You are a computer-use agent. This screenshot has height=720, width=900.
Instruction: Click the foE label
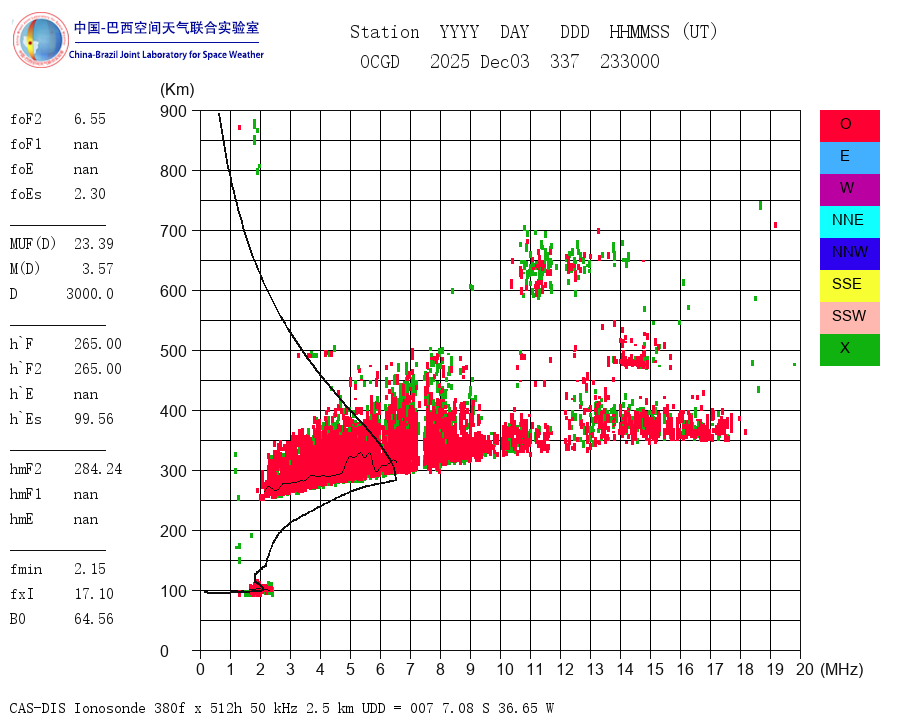(22, 169)
